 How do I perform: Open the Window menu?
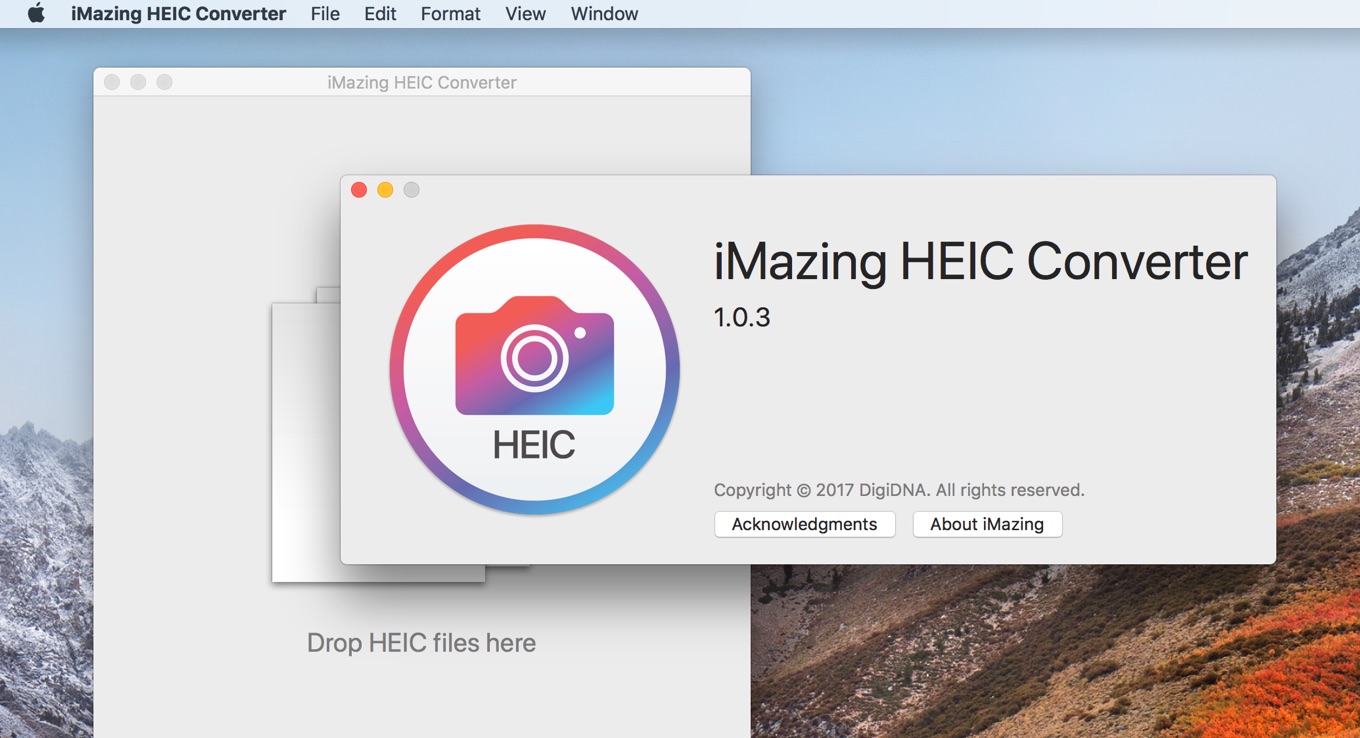click(604, 14)
